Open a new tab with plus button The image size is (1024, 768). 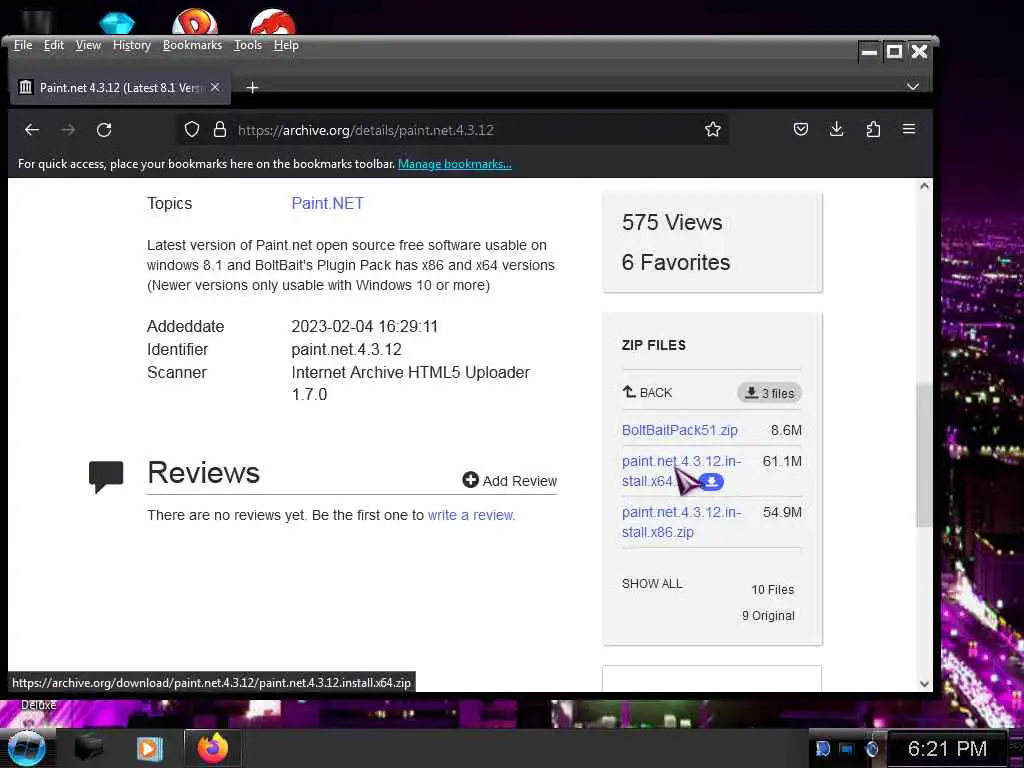coord(252,88)
